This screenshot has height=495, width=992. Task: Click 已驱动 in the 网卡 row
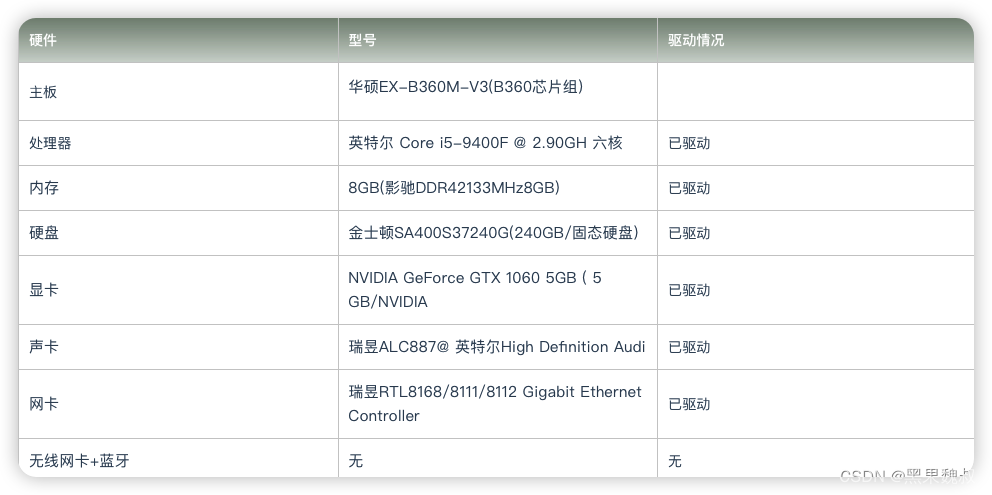(689, 404)
